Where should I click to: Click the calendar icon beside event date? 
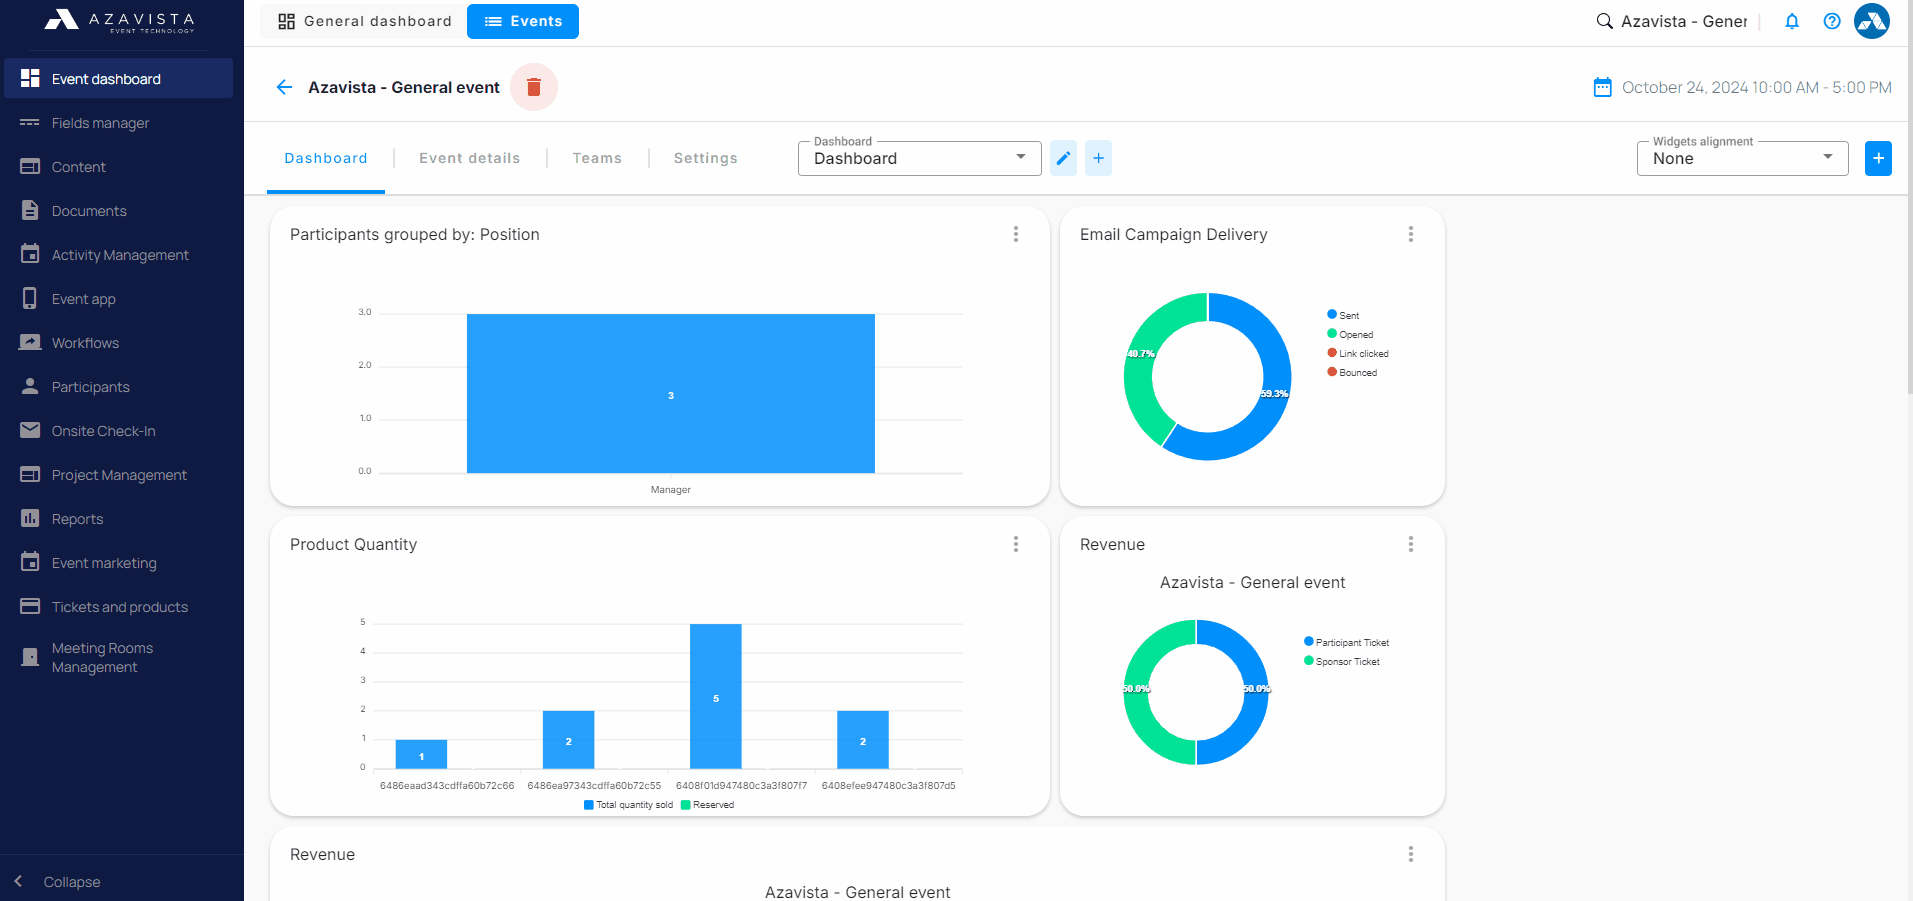[1602, 87]
